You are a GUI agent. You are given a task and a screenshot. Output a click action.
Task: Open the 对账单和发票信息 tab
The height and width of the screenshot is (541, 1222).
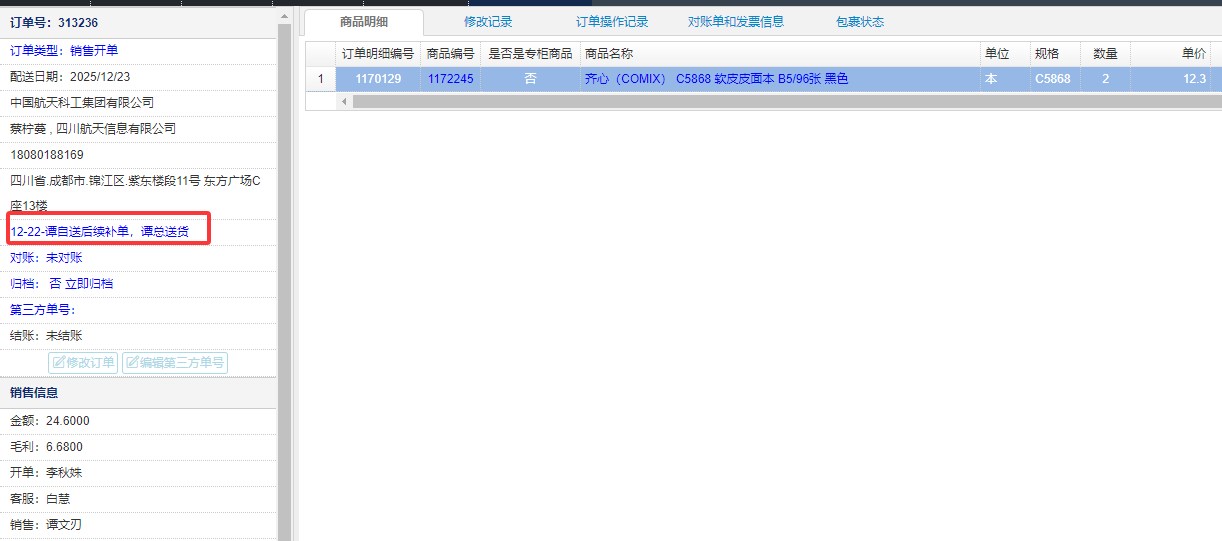point(736,22)
